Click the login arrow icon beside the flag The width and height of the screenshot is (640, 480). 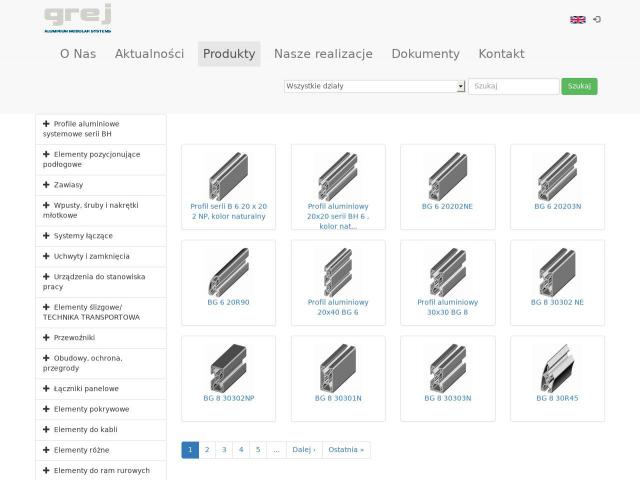coord(597,19)
